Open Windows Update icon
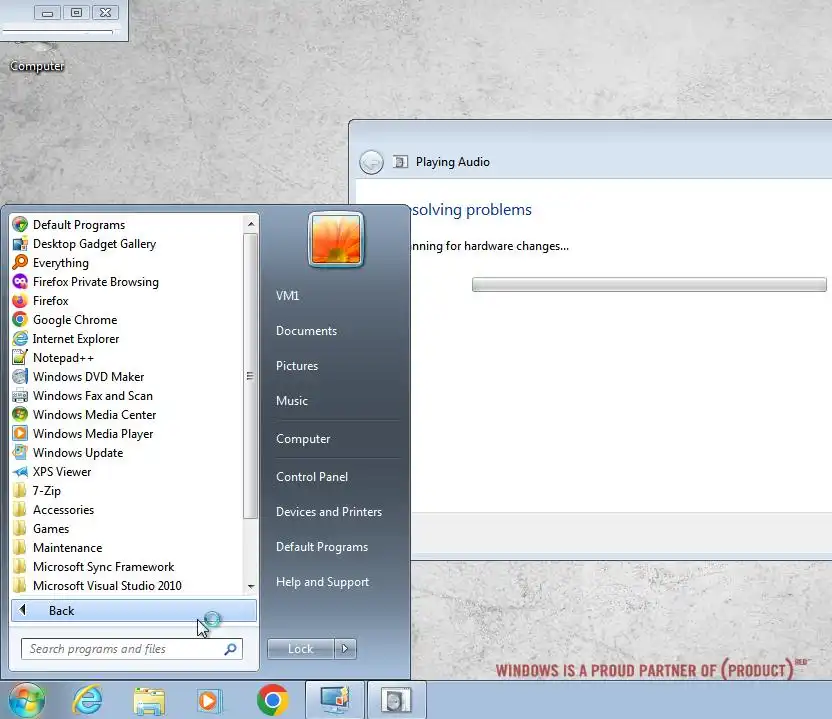Image resolution: width=832 pixels, height=719 pixels. tap(20, 453)
